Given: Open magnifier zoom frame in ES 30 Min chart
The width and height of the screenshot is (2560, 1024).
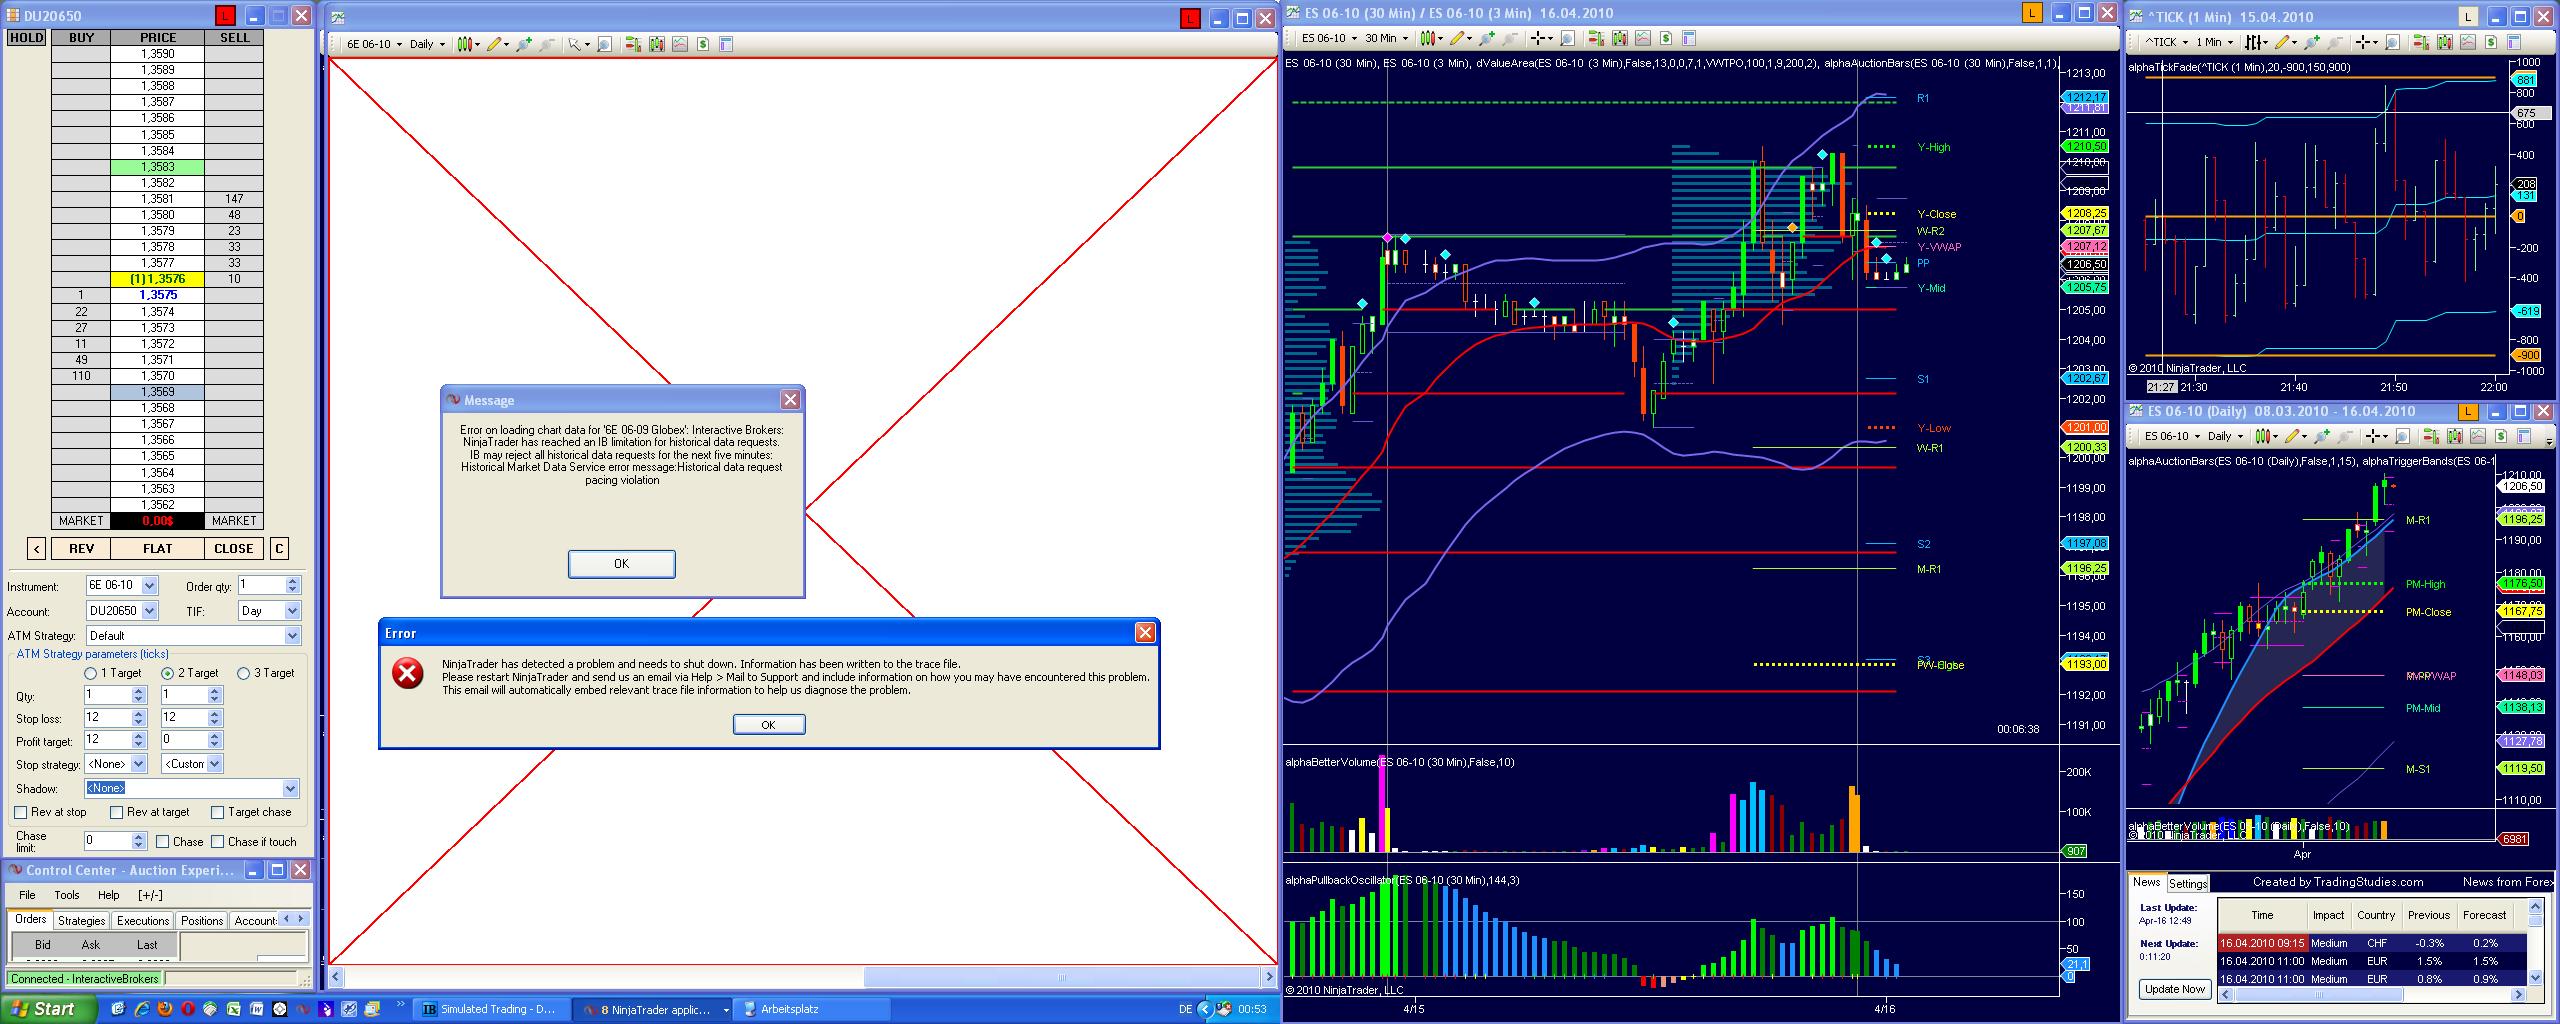Looking at the screenshot, I should (x=1567, y=38).
